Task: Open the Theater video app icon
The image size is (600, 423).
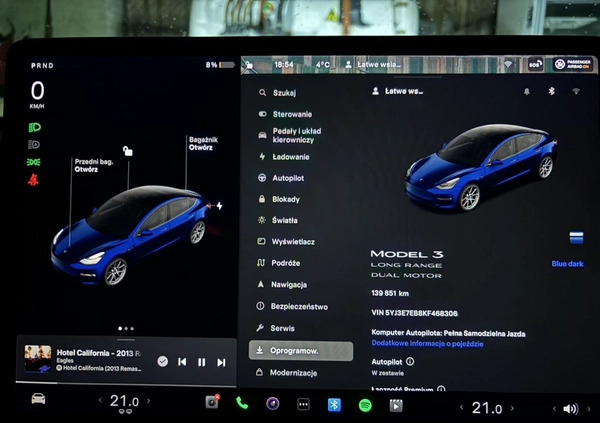Action: 396,405
